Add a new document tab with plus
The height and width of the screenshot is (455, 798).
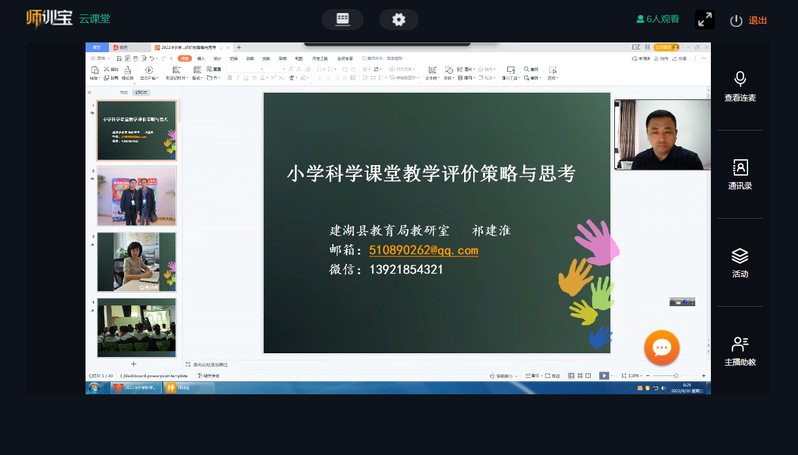click(238, 47)
